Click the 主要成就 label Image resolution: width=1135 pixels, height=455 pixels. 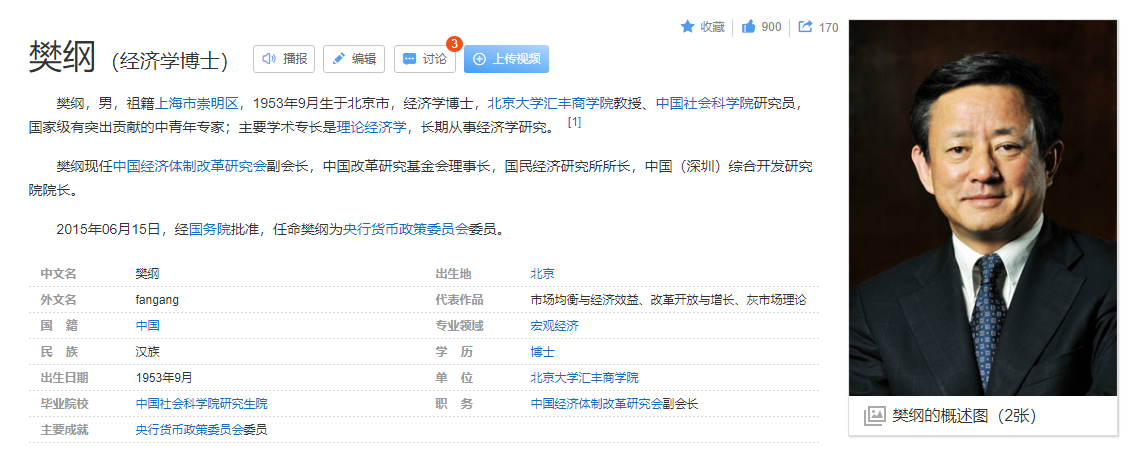pyautogui.click(x=64, y=430)
